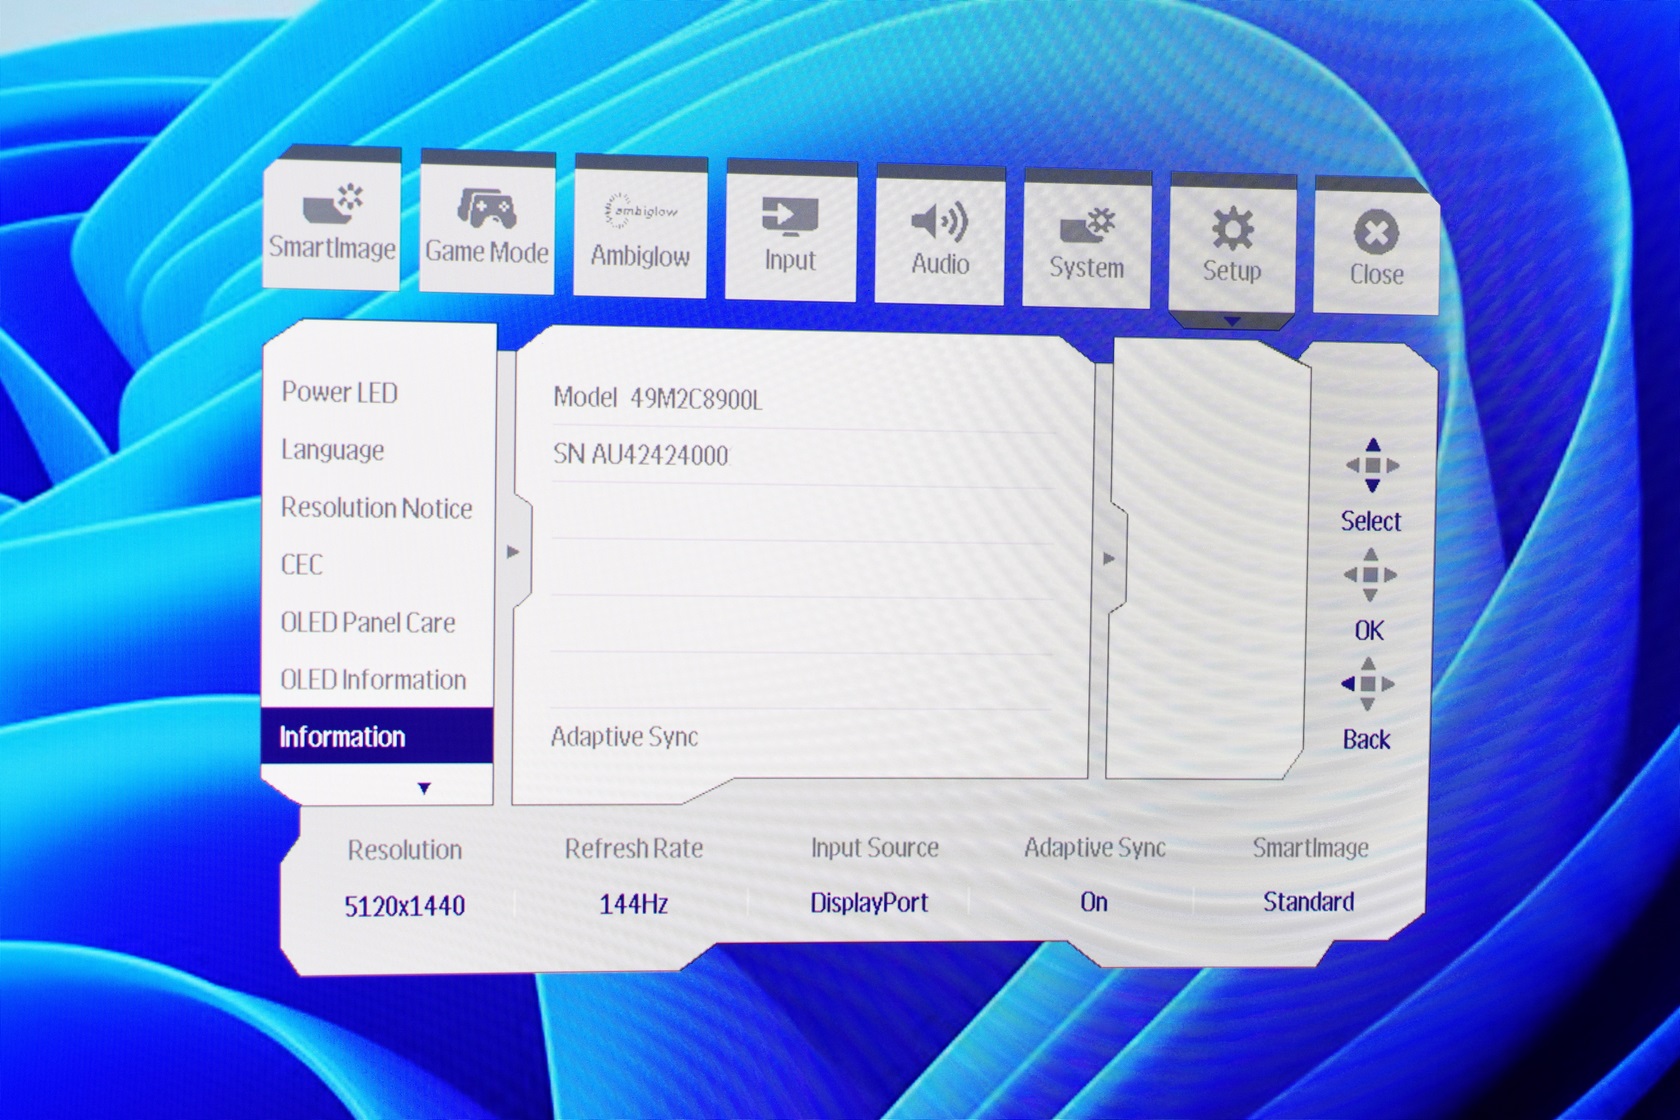The width and height of the screenshot is (1680, 1120).
Task: Click the Adaptive Sync On status value
Action: (1094, 902)
